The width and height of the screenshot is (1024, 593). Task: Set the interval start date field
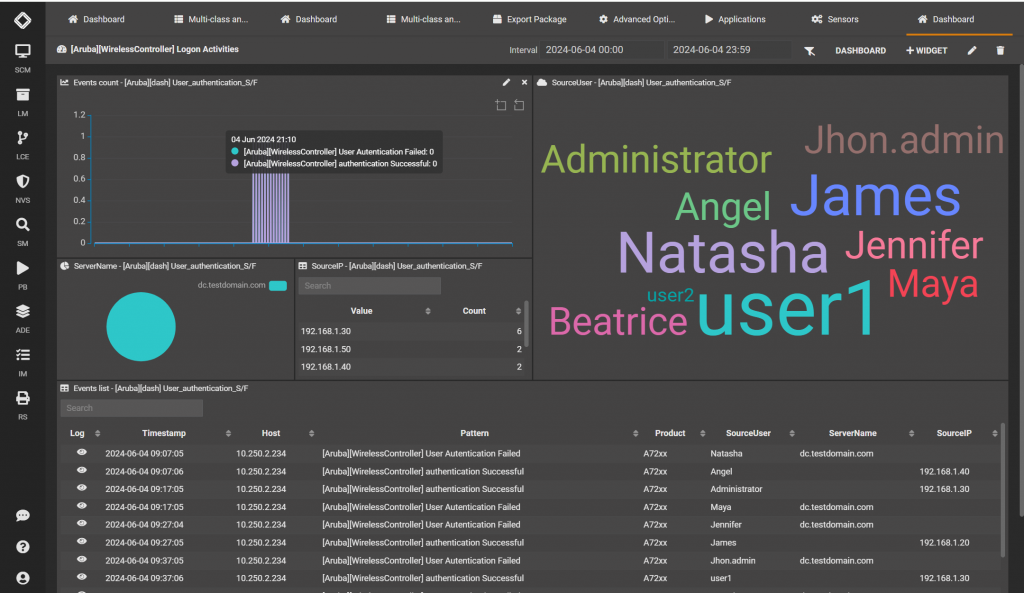click(x=602, y=50)
